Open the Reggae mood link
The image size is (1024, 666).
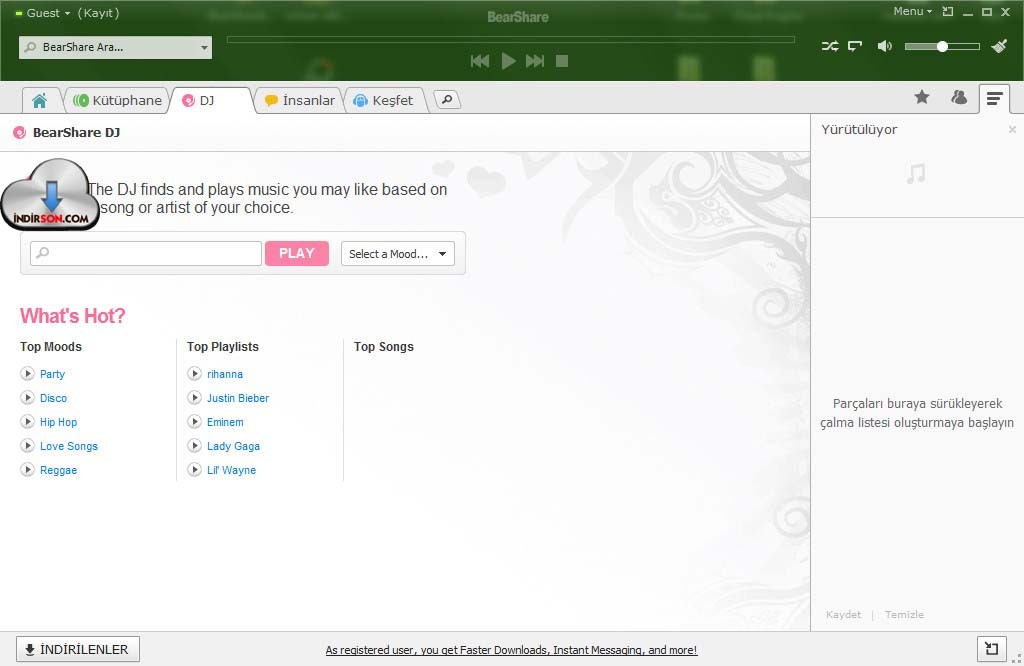pyautogui.click(x=59, y=470)
